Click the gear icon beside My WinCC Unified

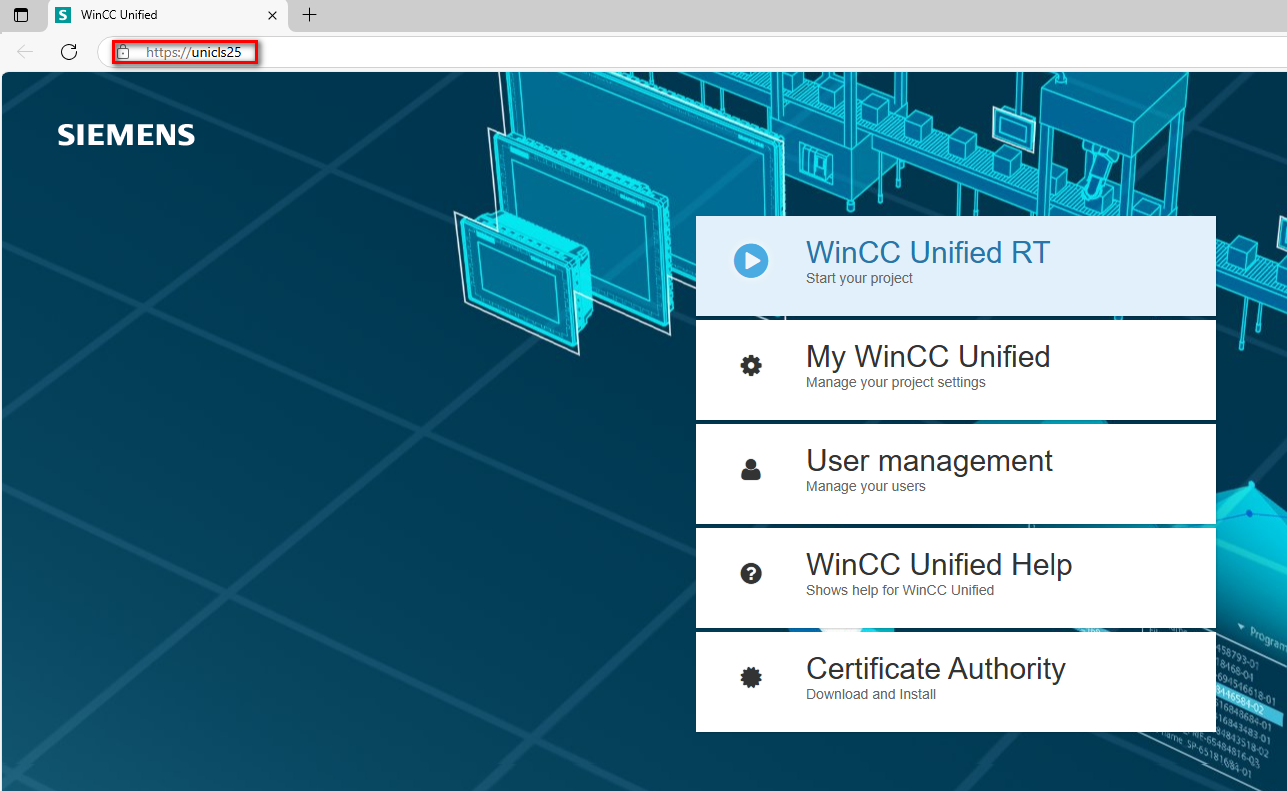751,366
